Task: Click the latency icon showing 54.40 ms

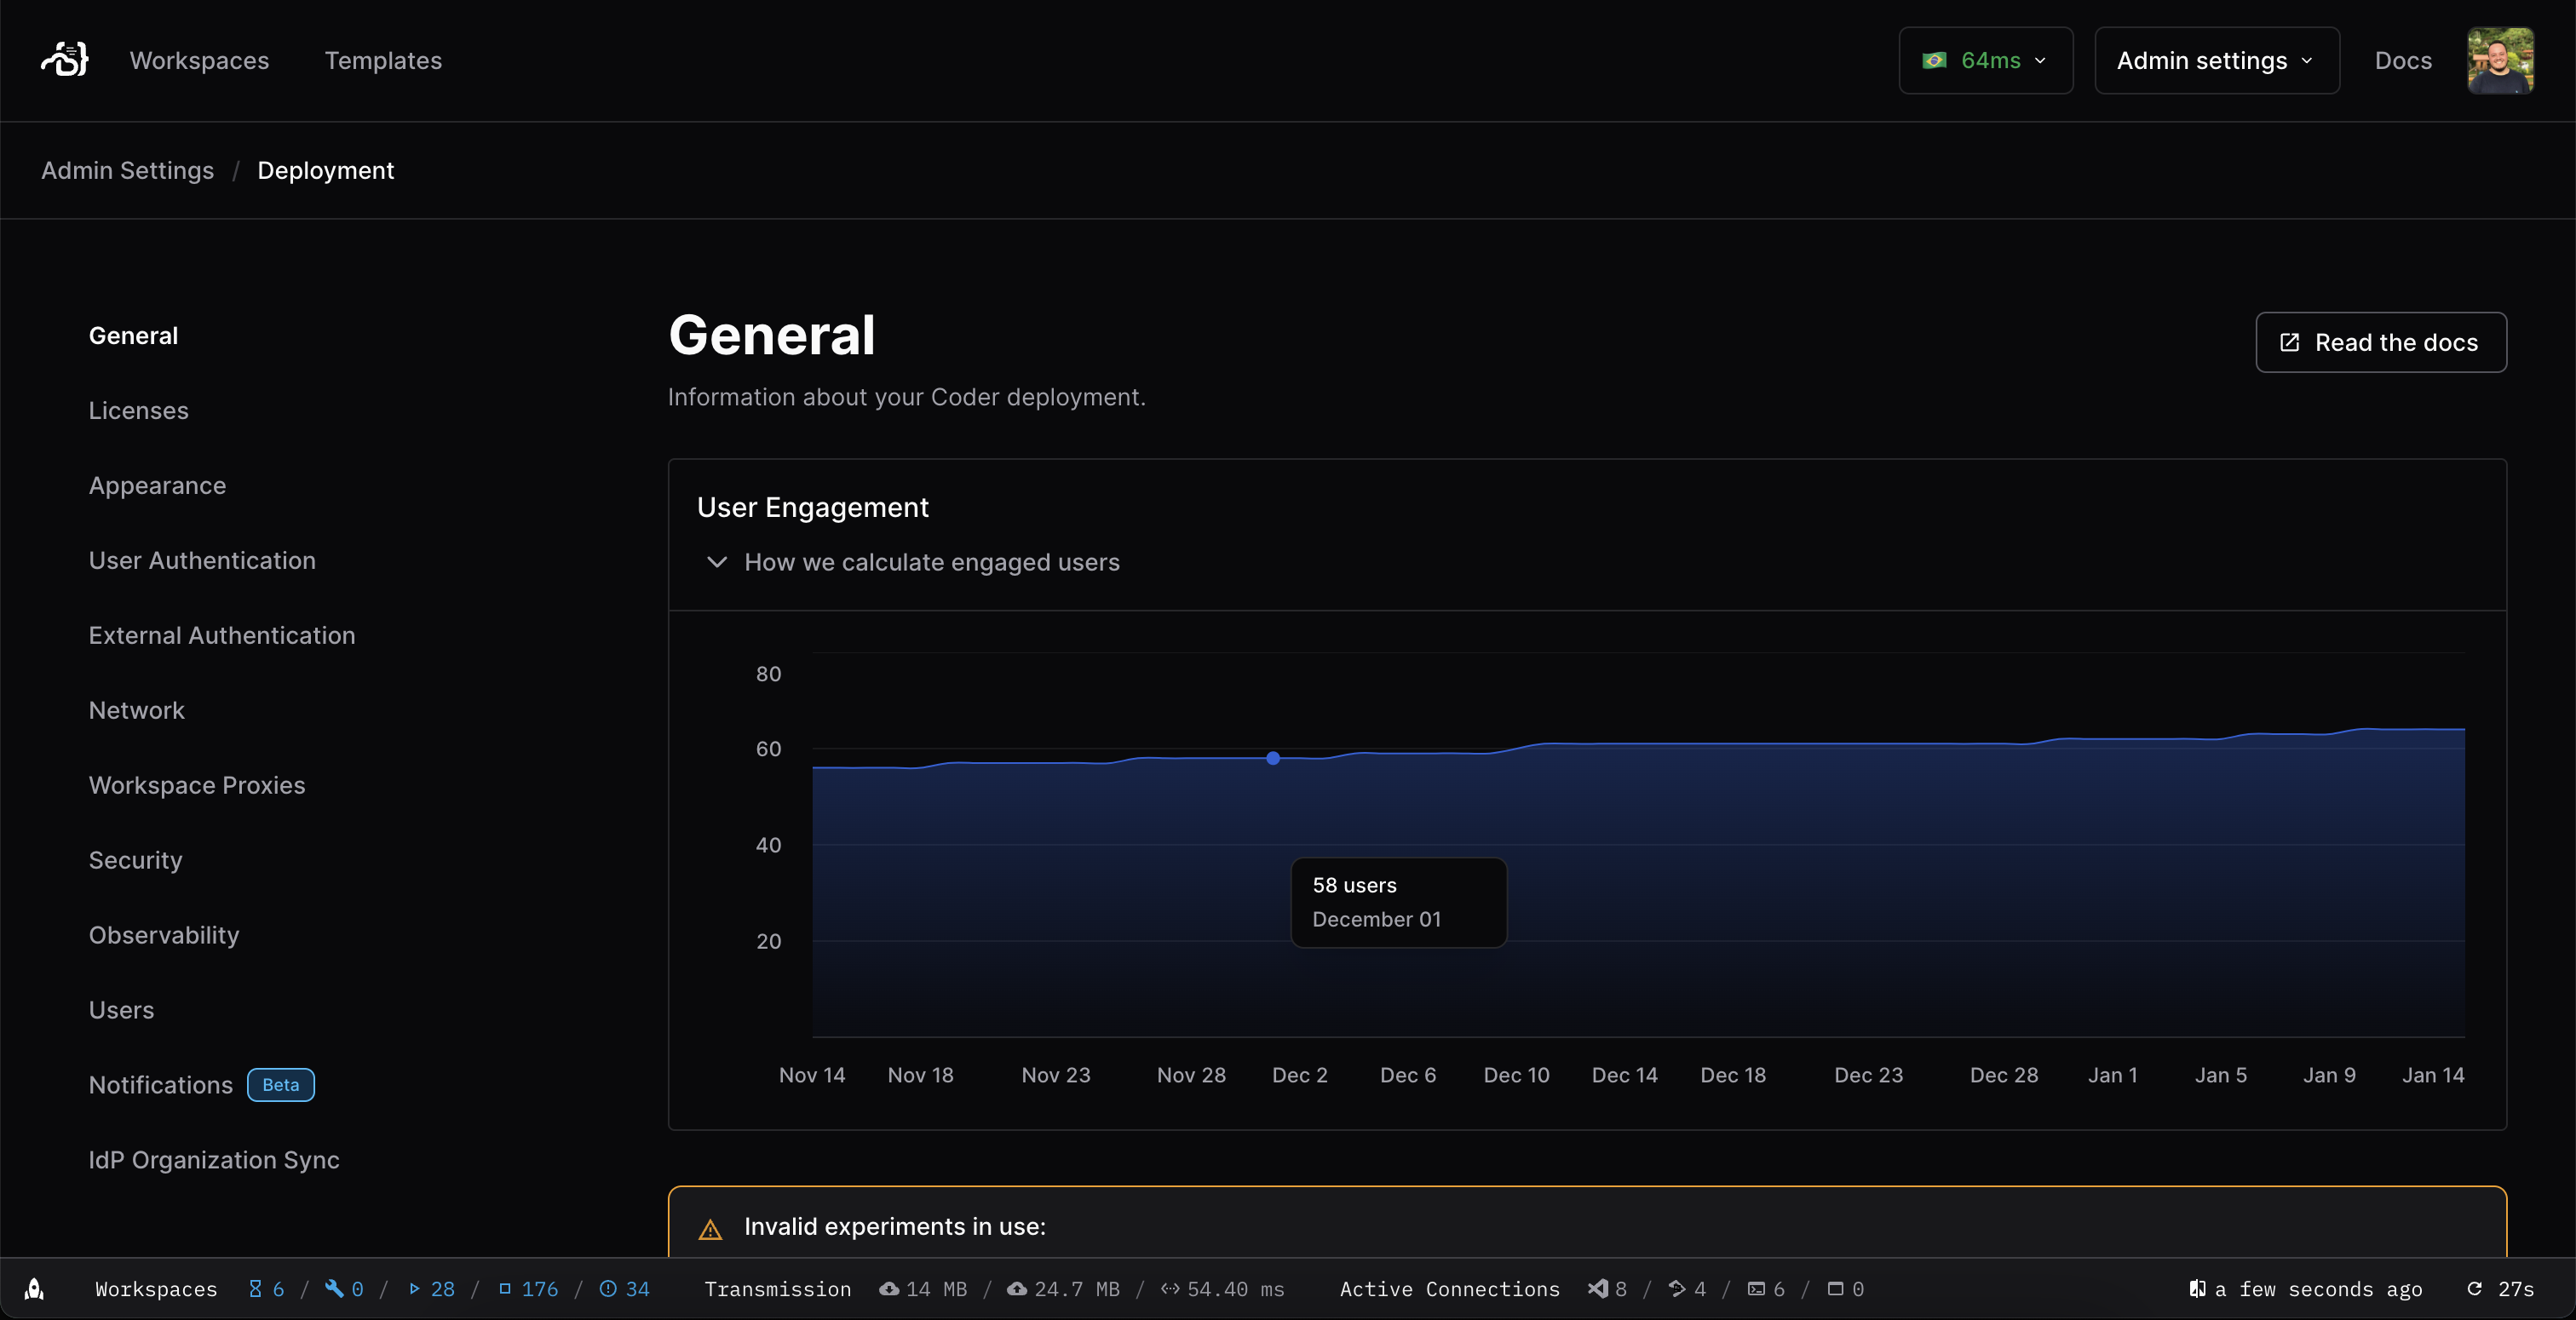Action: click(x=1170, y=1289)
